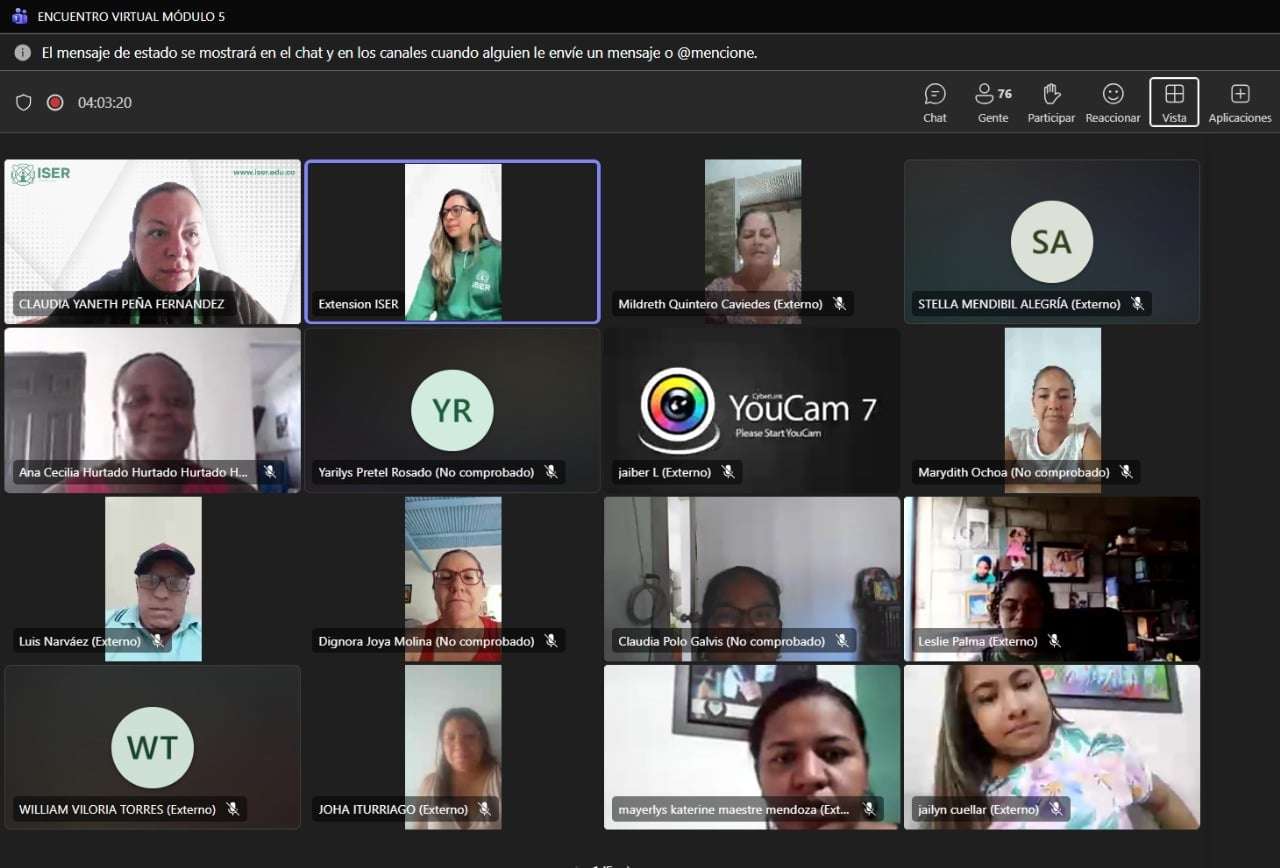The width and height of the screenshot is (1280, 868).
Task: Click Stella Mendibil's muted mic icon
Action: pyautogui.click(x=1137, y=304)
